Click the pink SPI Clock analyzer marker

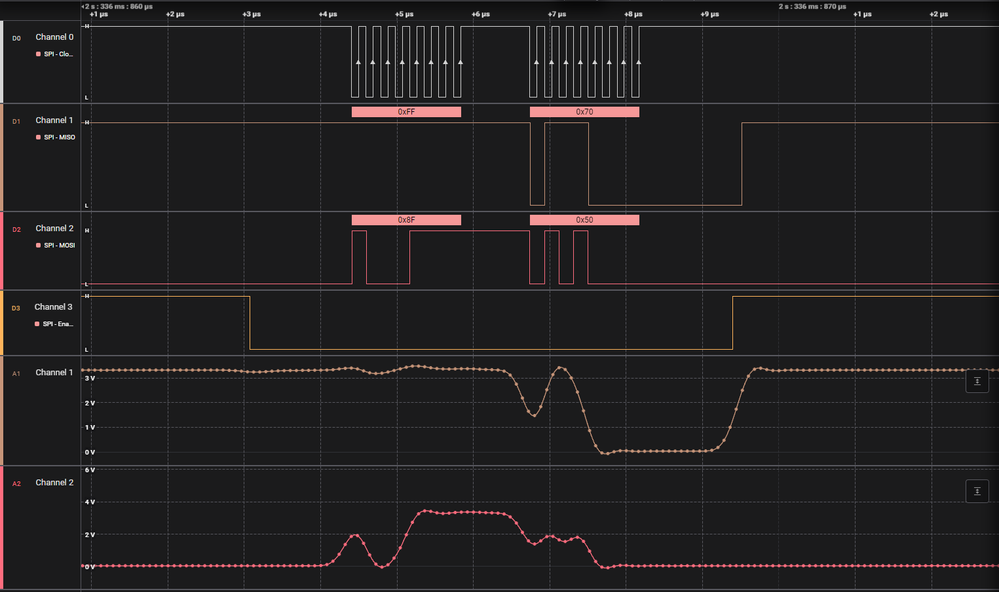pyautogui.click(x=38, y=54)
